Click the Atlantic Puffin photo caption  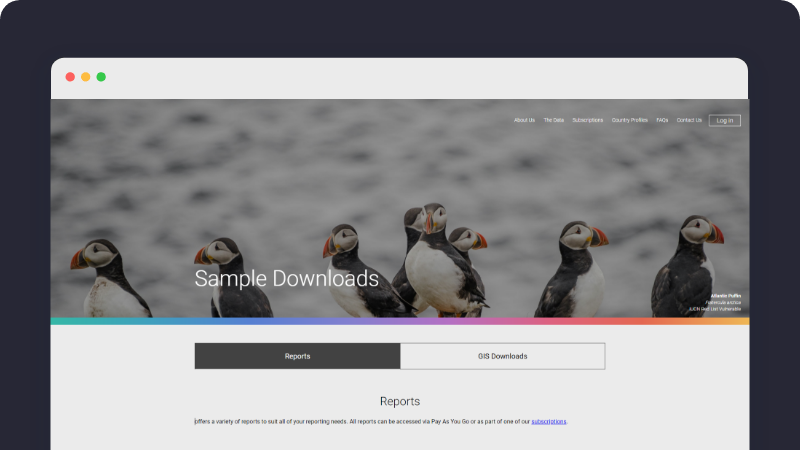[725, 302]
